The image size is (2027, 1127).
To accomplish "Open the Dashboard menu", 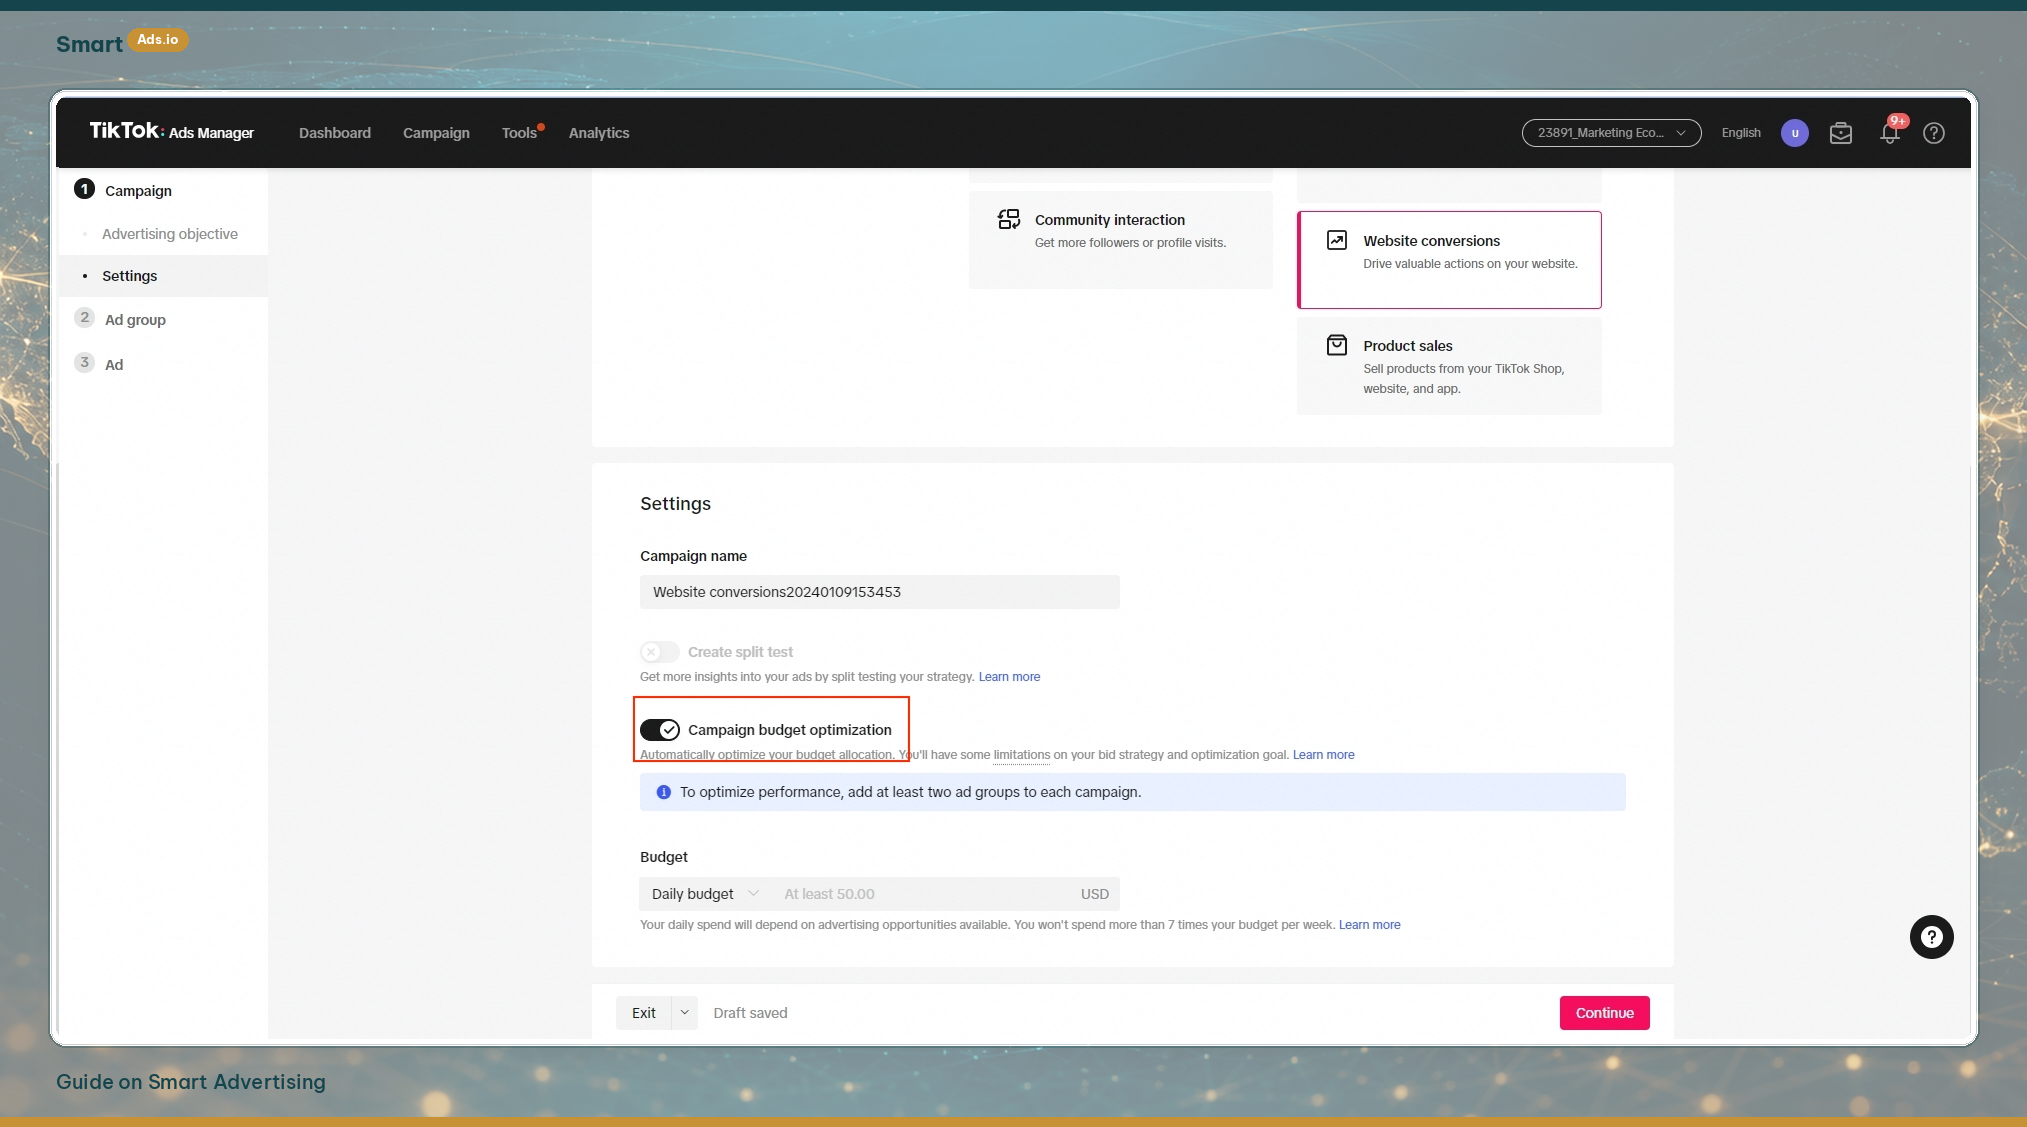I will pyautogui.click(x=335, y=133).
